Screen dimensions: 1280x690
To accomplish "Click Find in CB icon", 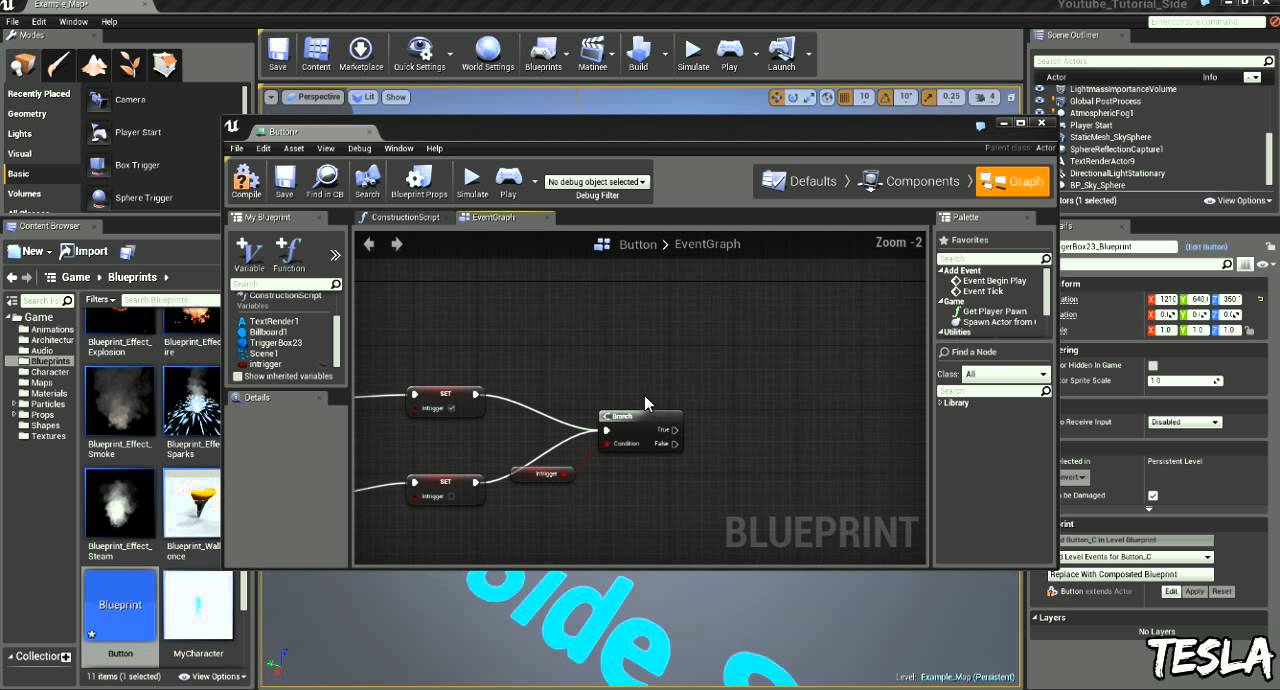I will tap(325, 181).
